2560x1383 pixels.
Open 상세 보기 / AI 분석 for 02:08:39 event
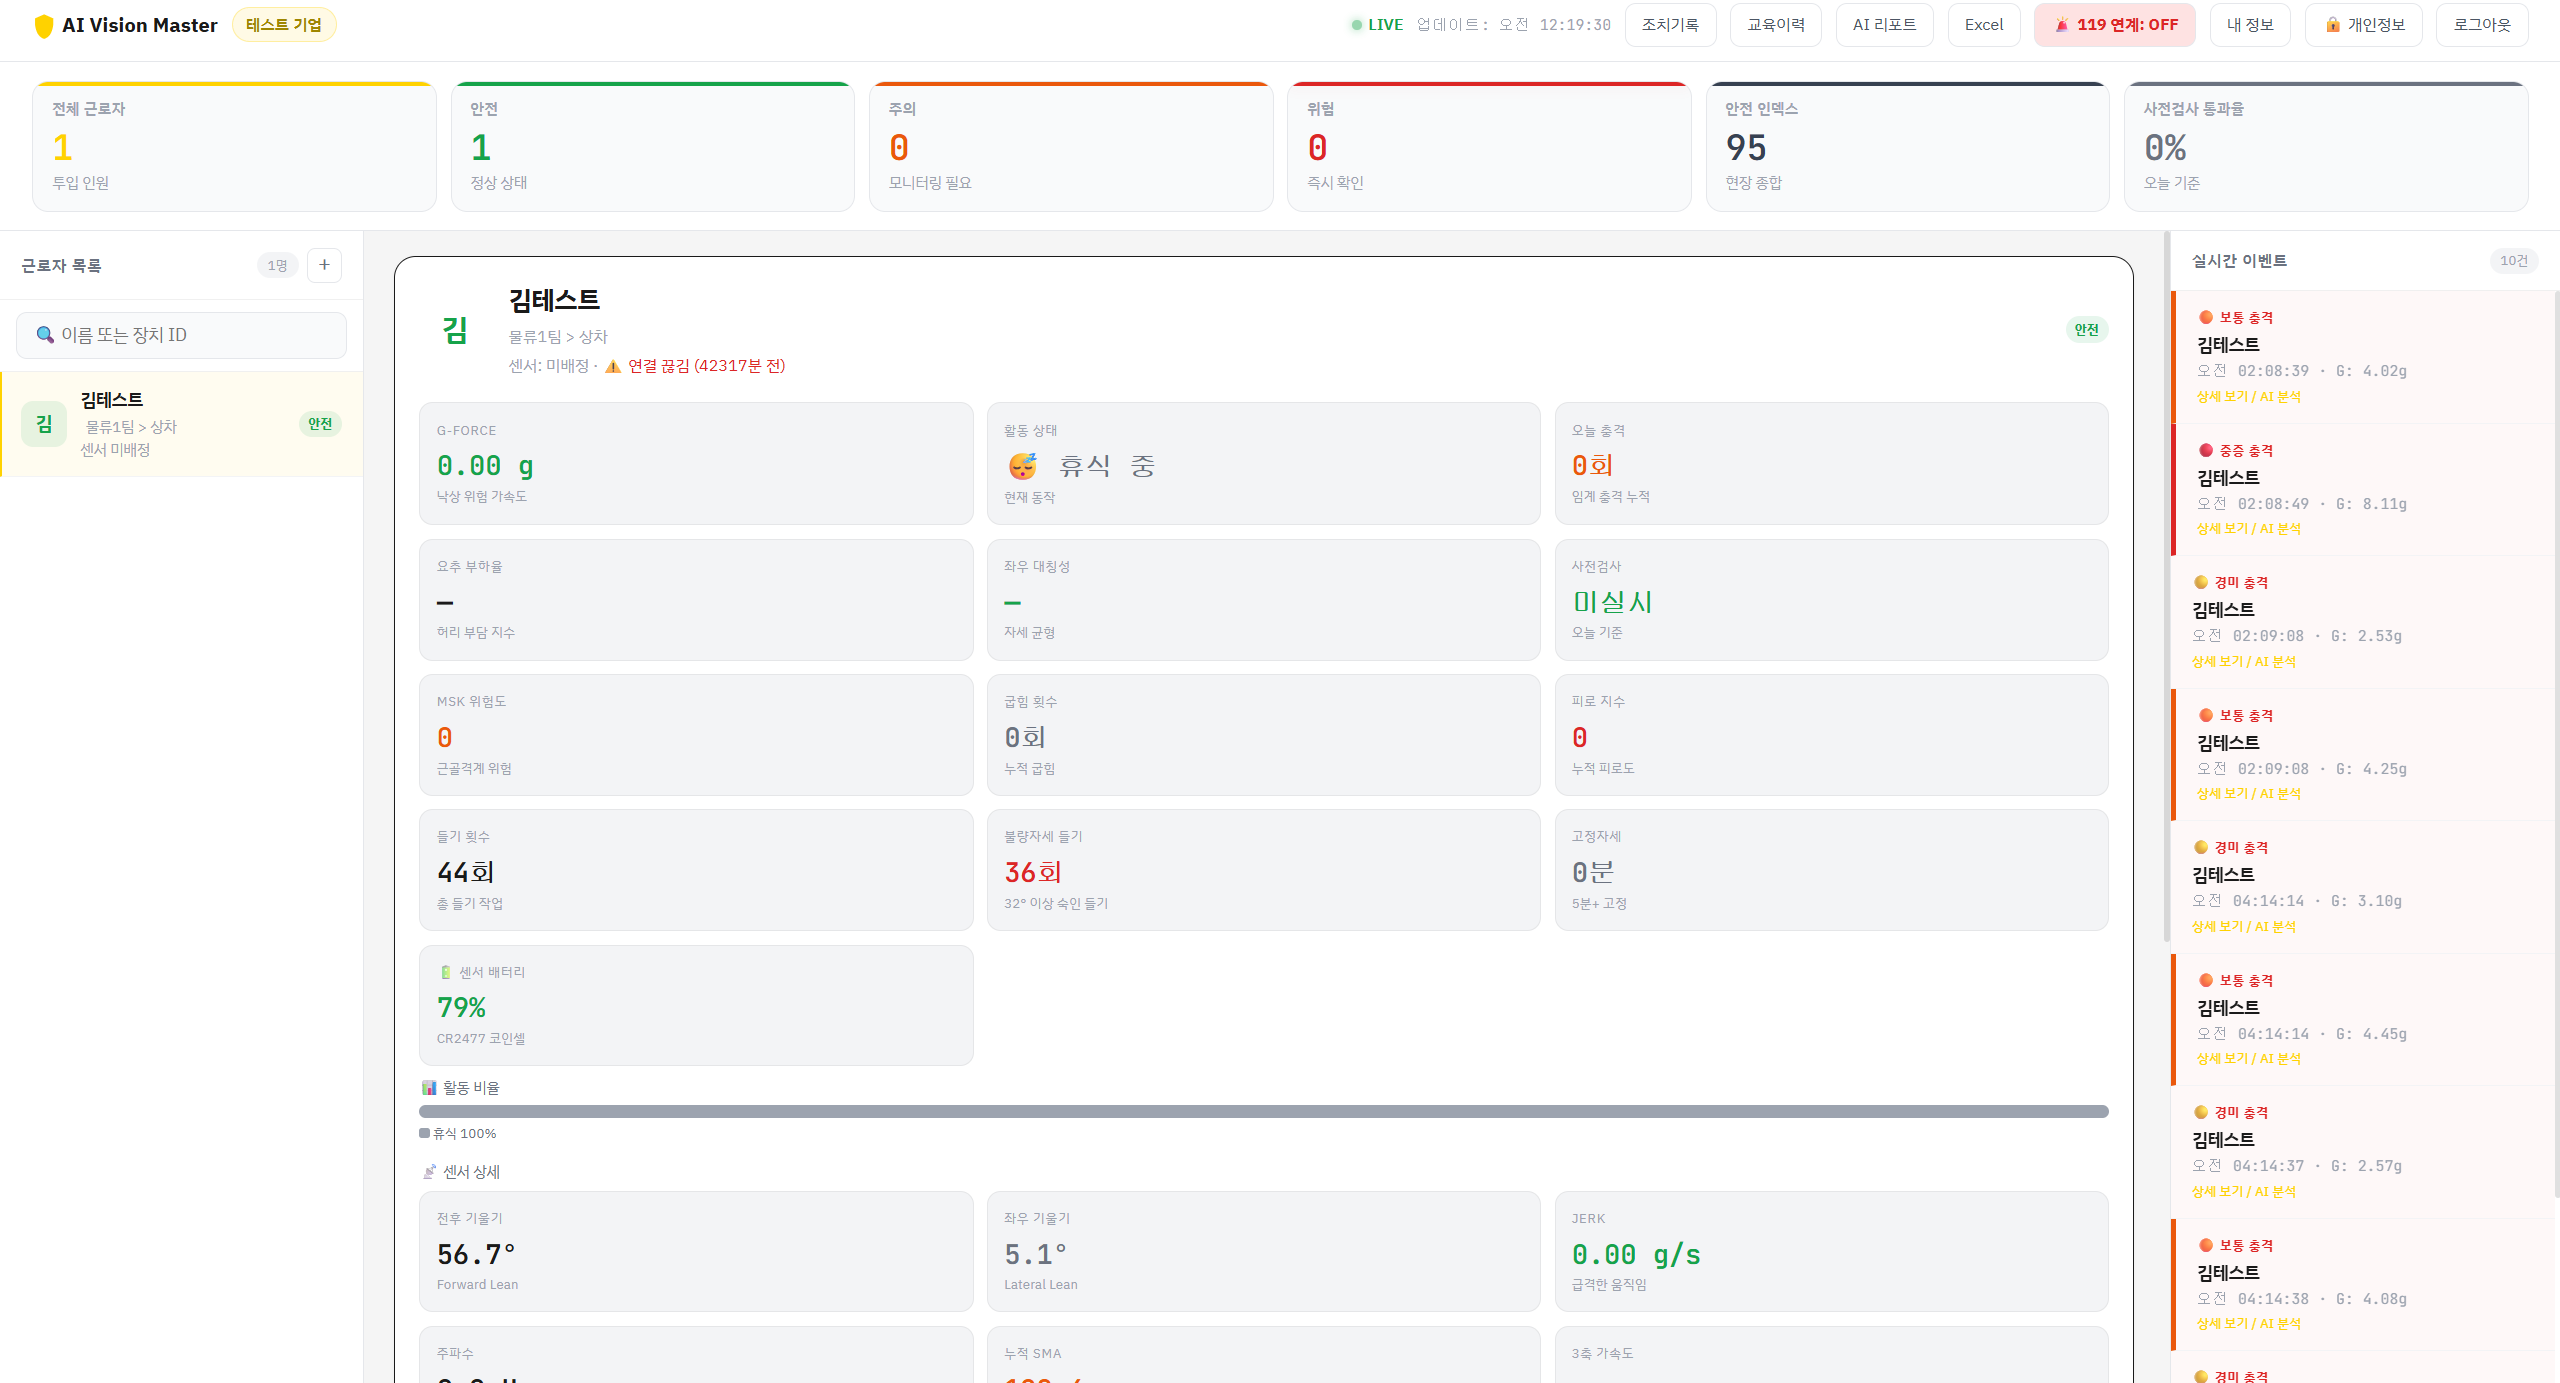(x=2248, y=397)
